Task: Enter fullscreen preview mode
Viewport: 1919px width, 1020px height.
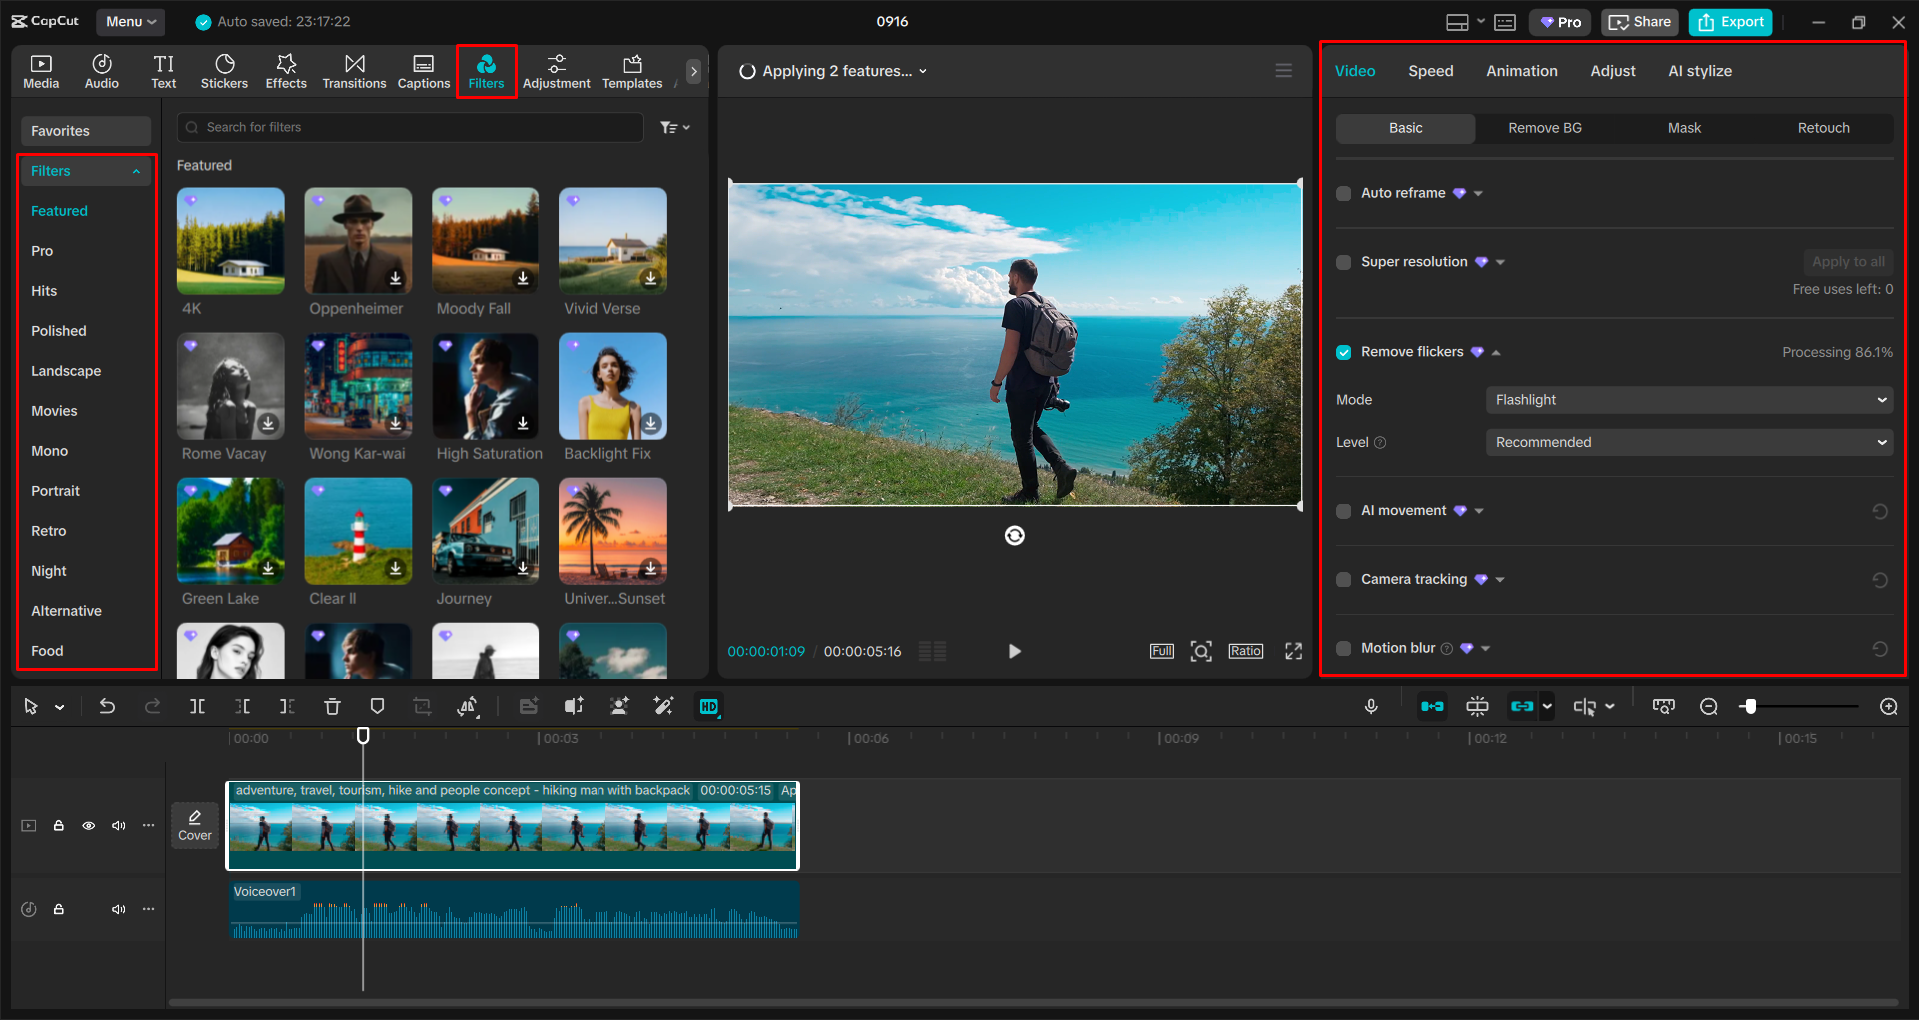Action: coord(1293,652)
